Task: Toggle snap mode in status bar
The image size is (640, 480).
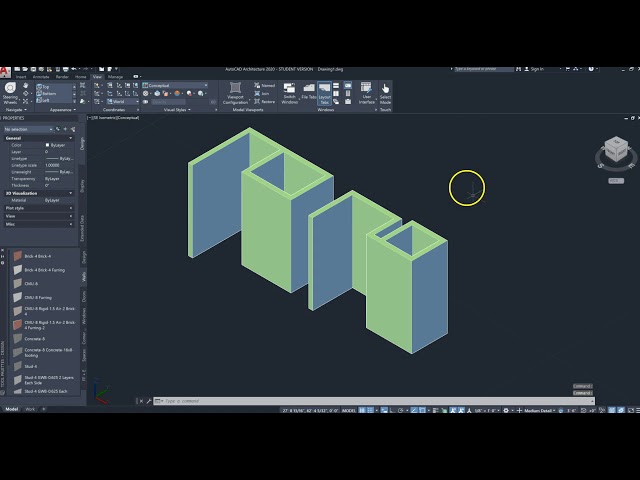Action: click(x=370, y=411)
